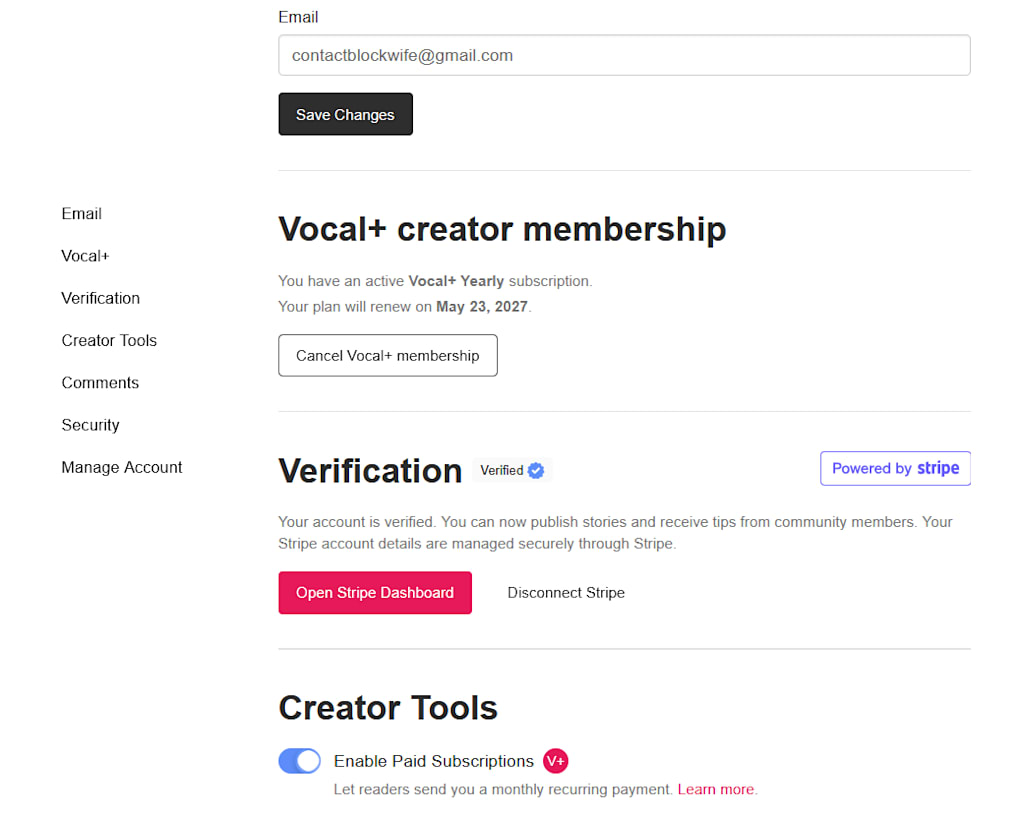Click the renewal date May 23, 2027
This screenshot has height=816, width=1024.
tap(482, 307)
